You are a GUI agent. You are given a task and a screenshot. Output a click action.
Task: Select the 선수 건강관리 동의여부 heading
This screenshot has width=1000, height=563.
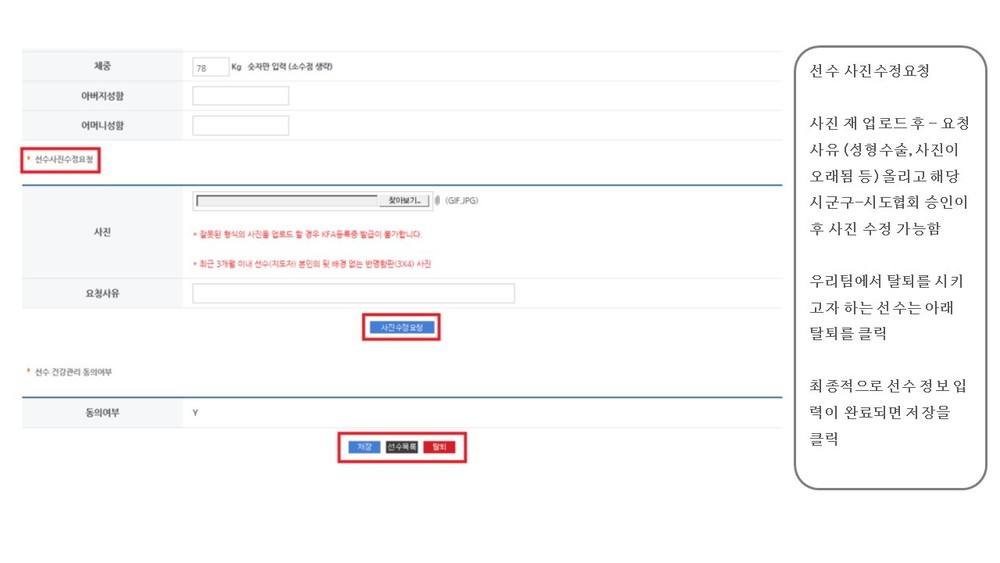(x=73, y=372)
